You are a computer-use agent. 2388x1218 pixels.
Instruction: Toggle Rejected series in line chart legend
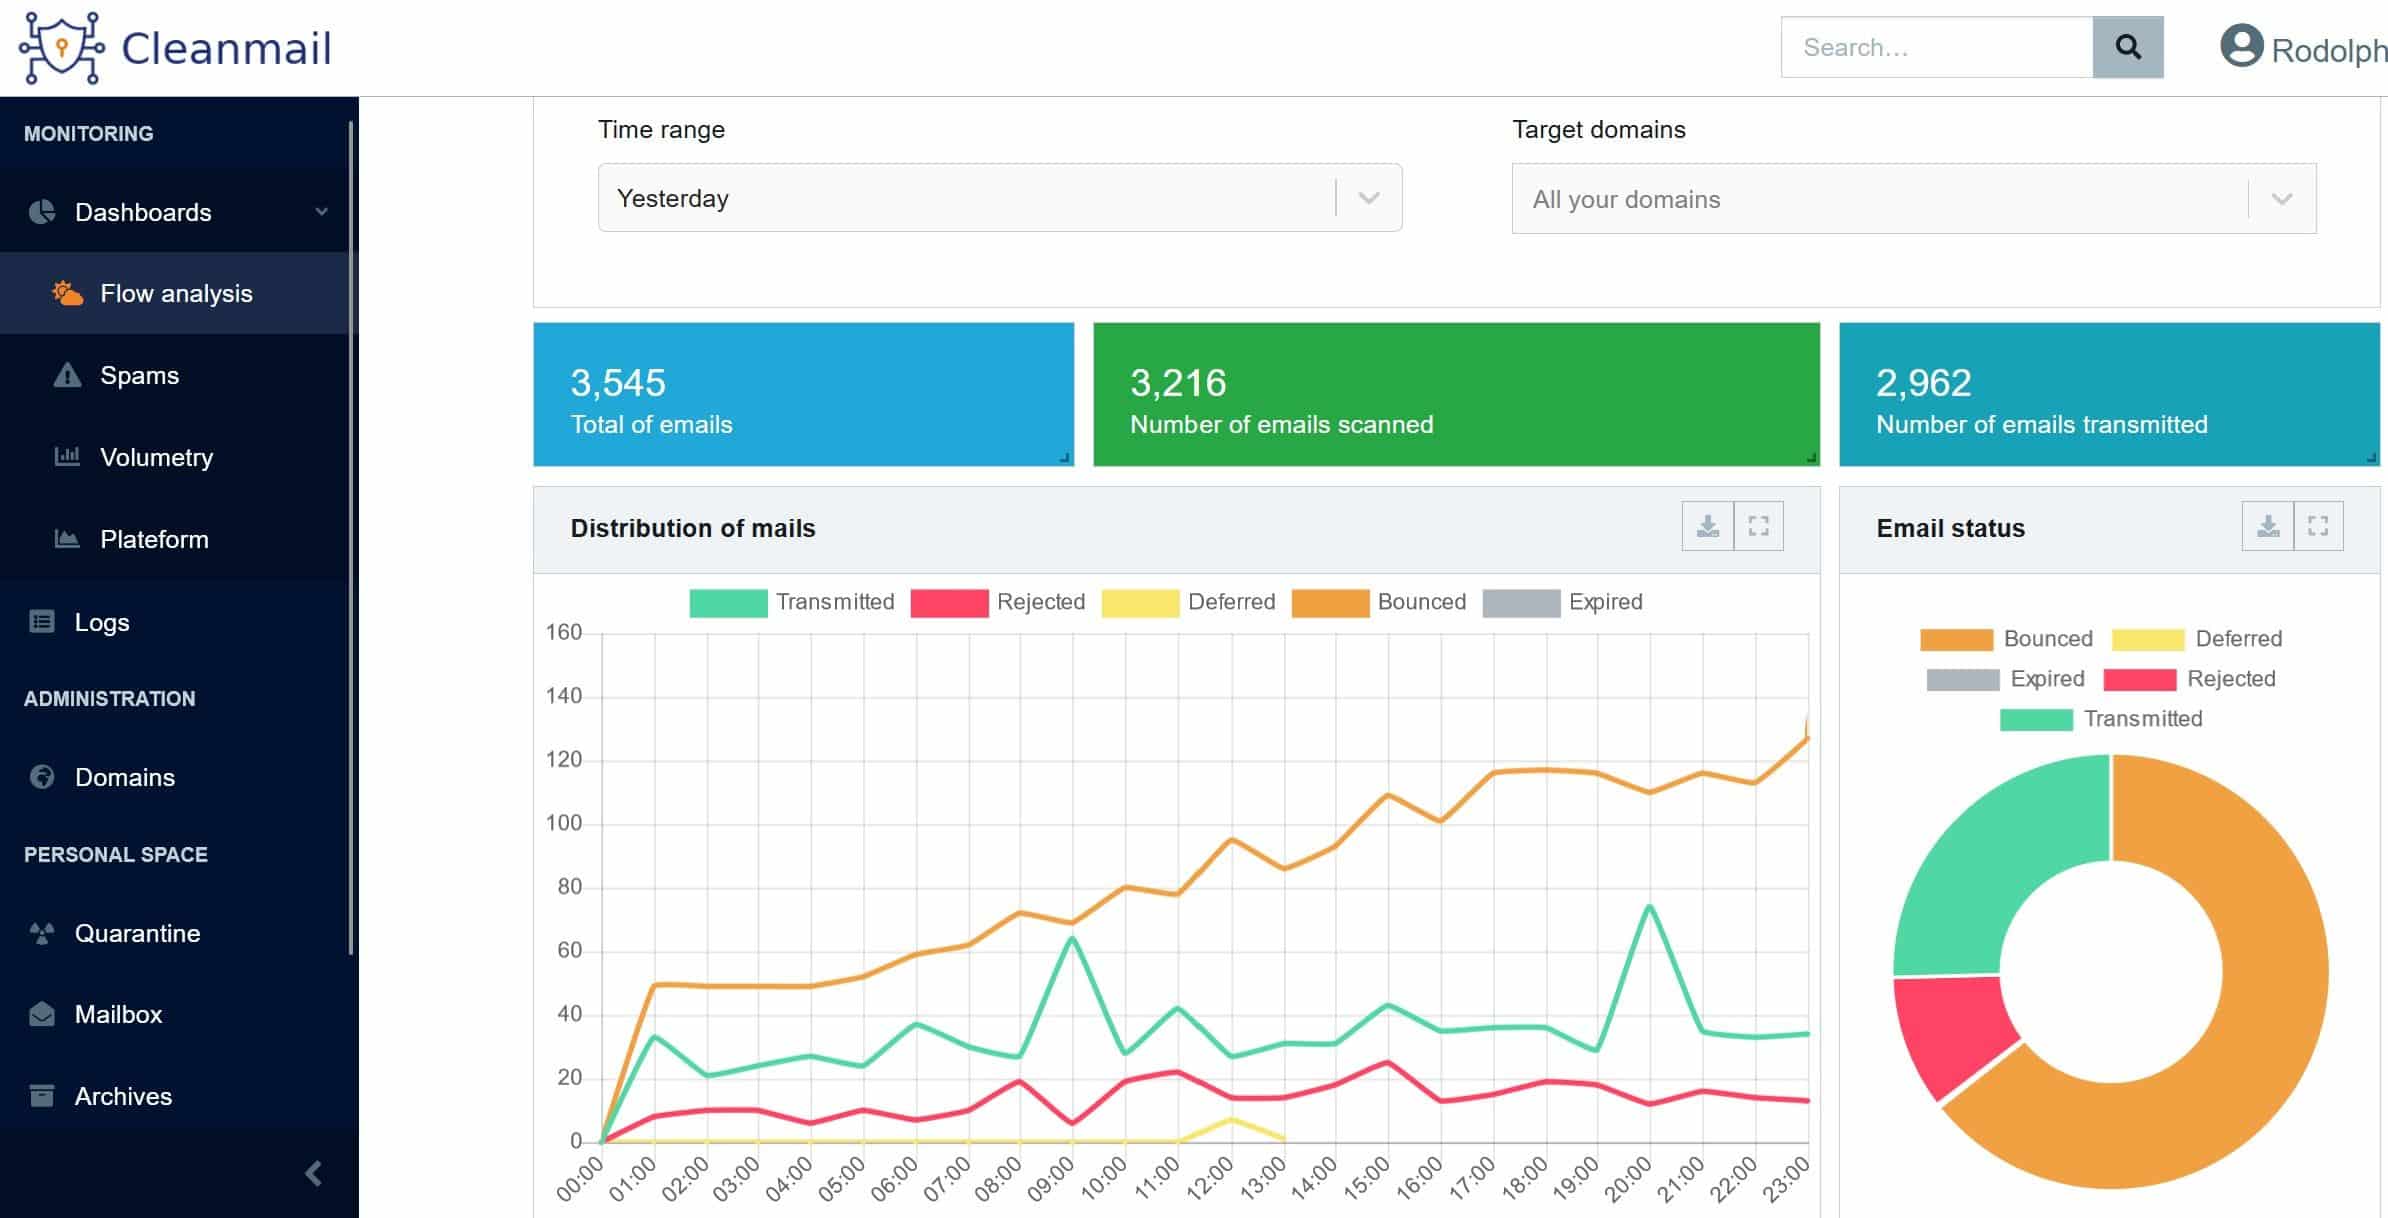[998, 602]
